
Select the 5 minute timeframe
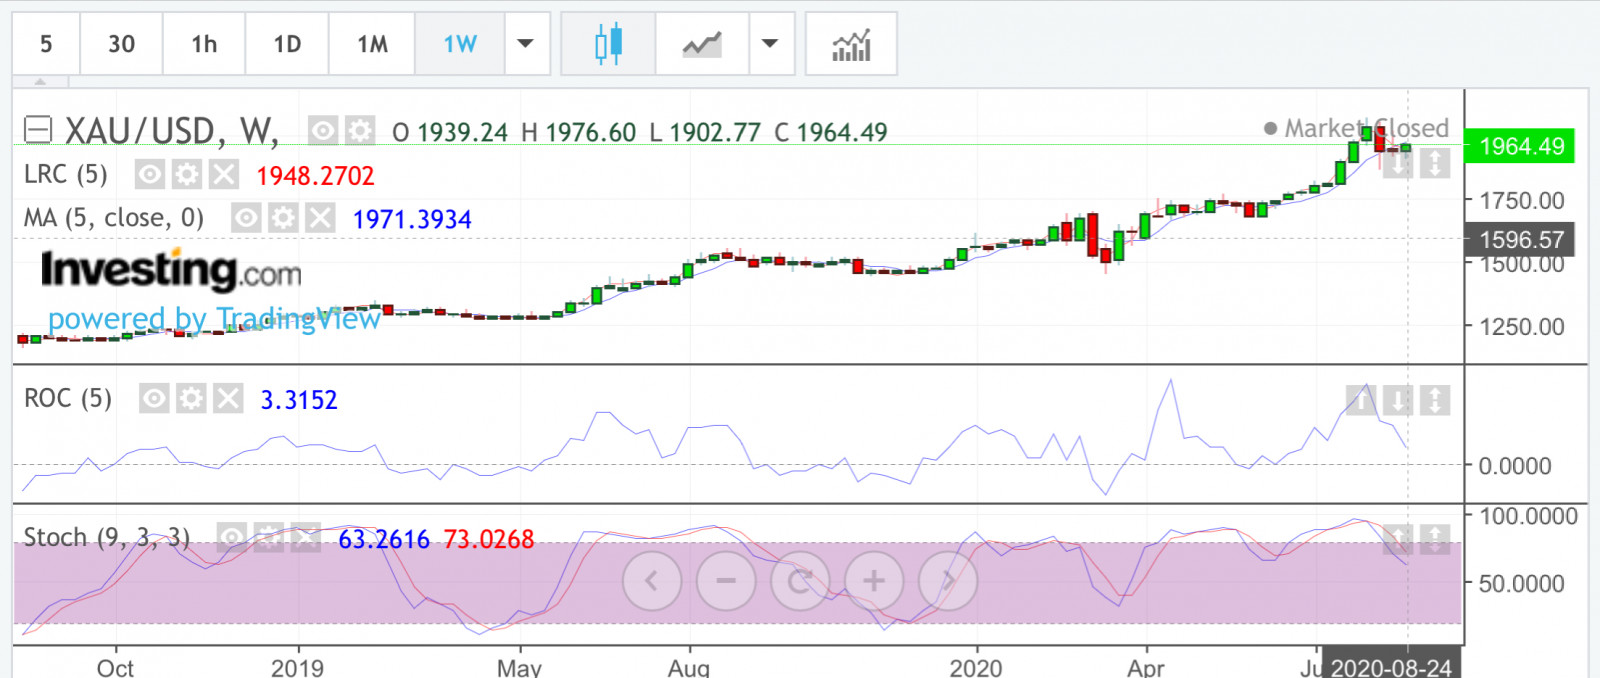point(46,44)
